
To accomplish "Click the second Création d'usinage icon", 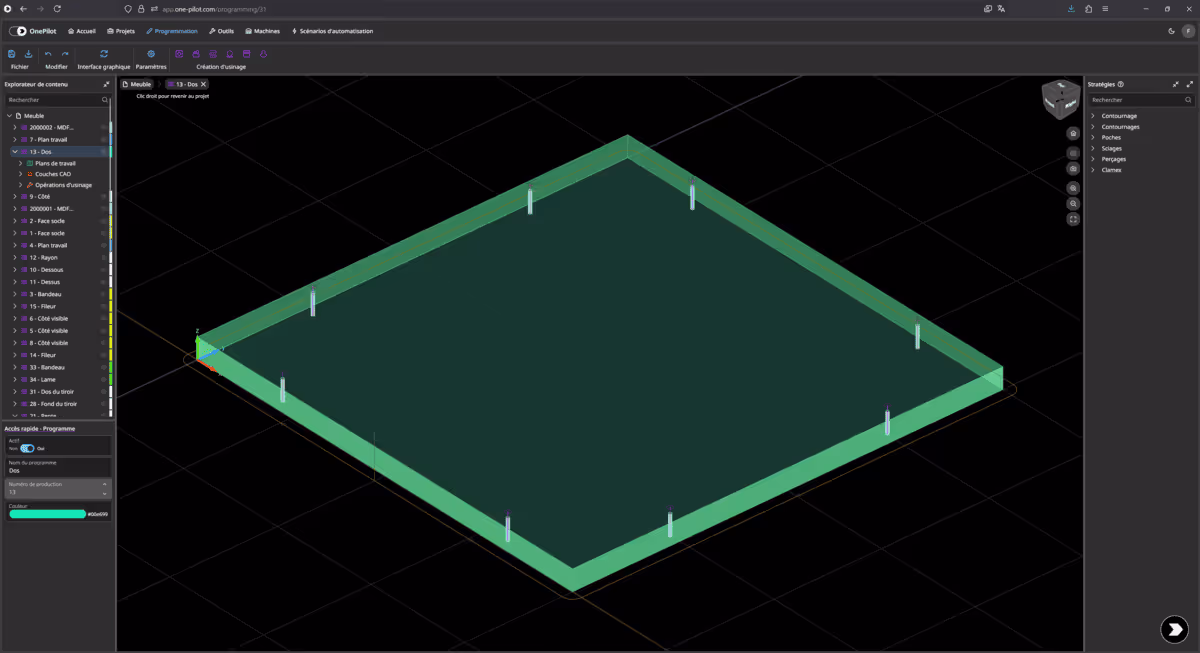I will 197,54.
